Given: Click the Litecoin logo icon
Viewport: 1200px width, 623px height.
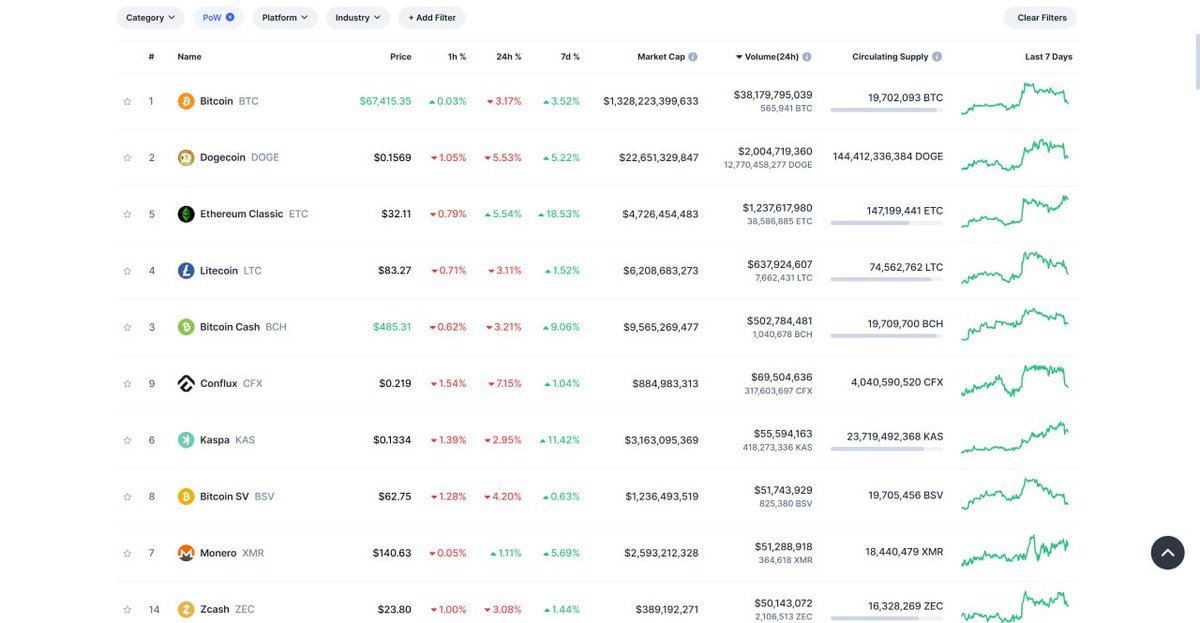Looking at the screenshot, I should click(186, 270).
